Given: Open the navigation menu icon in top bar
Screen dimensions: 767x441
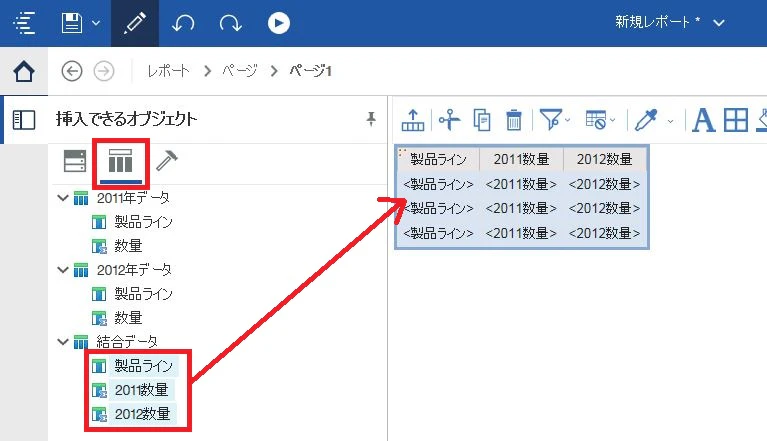Looking at the screenshot, I should tap(23, 23).
